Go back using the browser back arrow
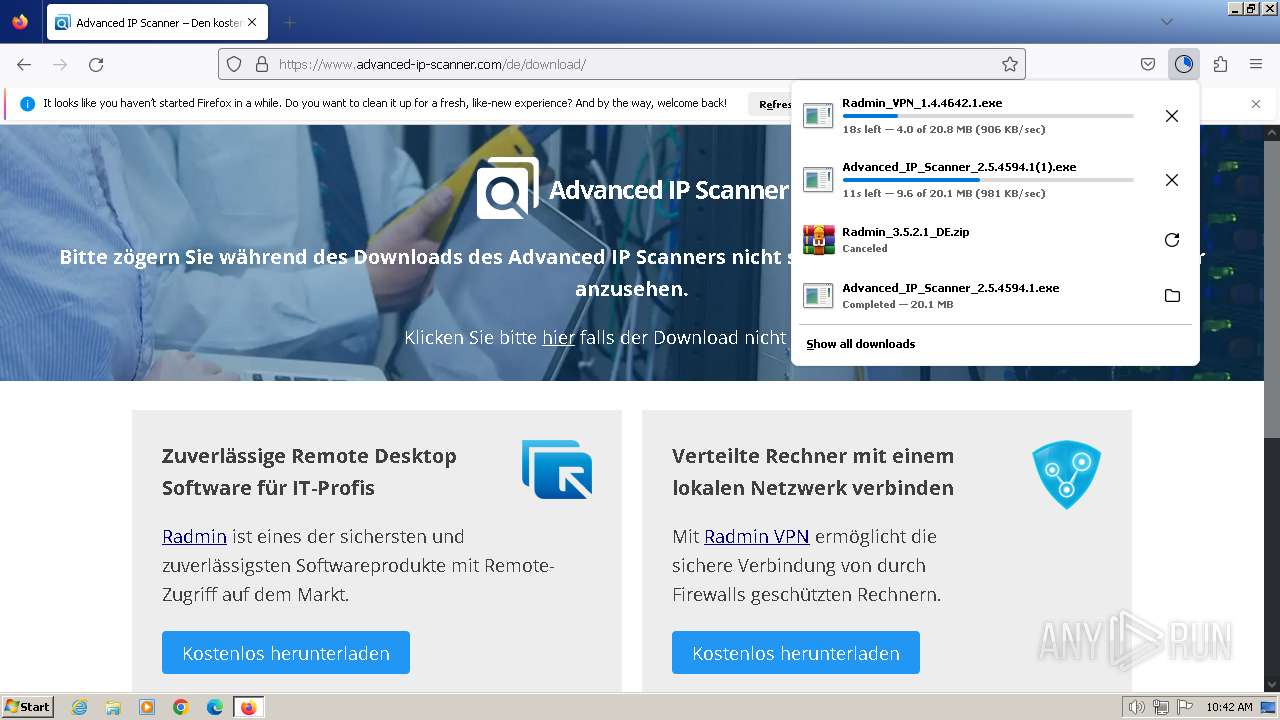Screen dimensions: 1280x720 [x=24, y=64]
